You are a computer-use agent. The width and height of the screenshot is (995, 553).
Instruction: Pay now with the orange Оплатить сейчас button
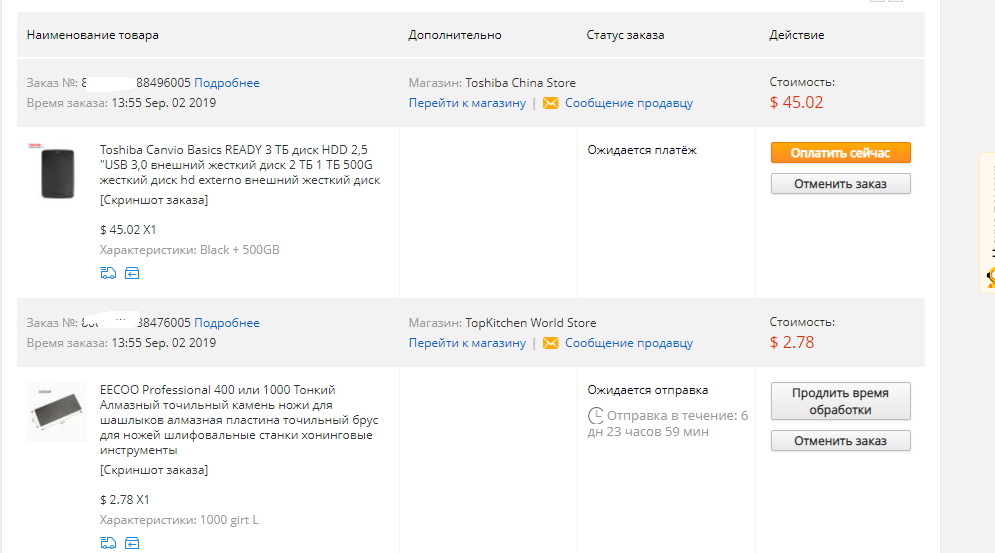[840, 152]
